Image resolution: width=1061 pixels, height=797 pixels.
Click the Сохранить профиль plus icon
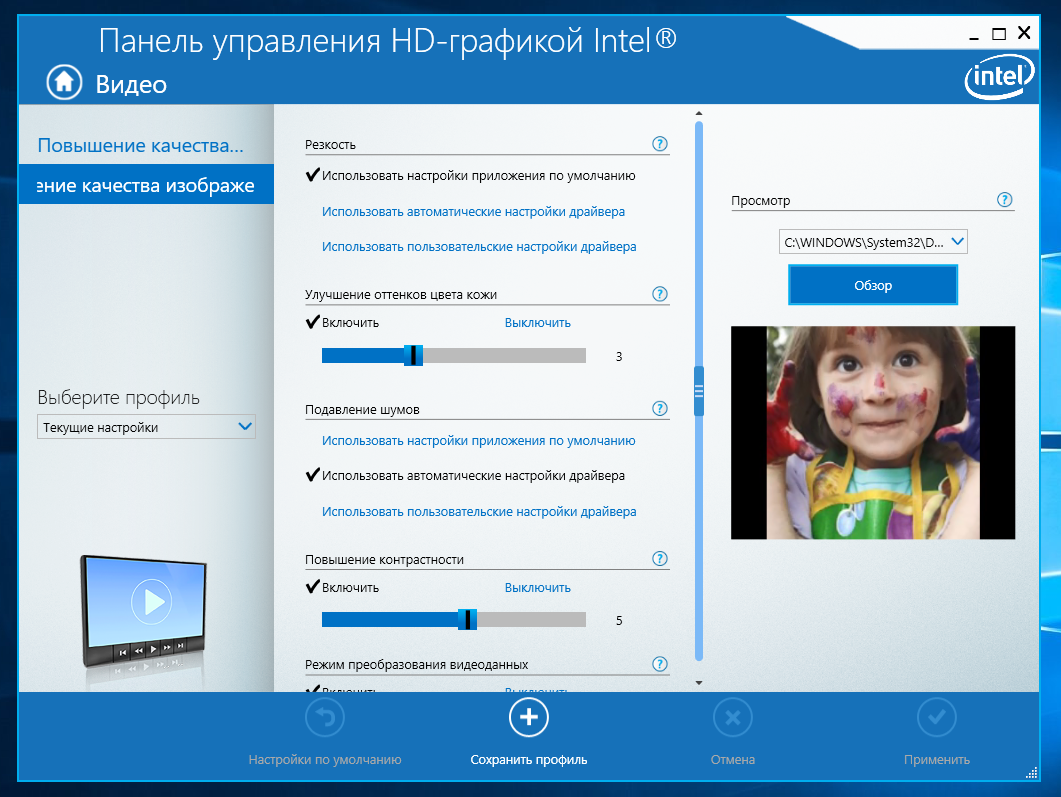pos(529,717)
